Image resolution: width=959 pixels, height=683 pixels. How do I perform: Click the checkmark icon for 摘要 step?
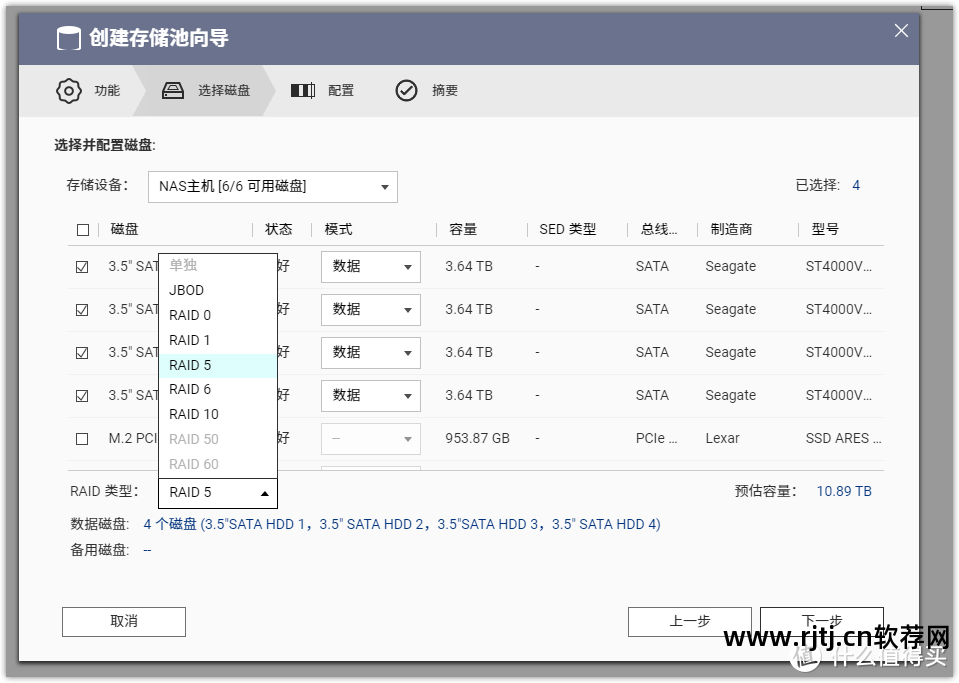[x=406, y=90]
